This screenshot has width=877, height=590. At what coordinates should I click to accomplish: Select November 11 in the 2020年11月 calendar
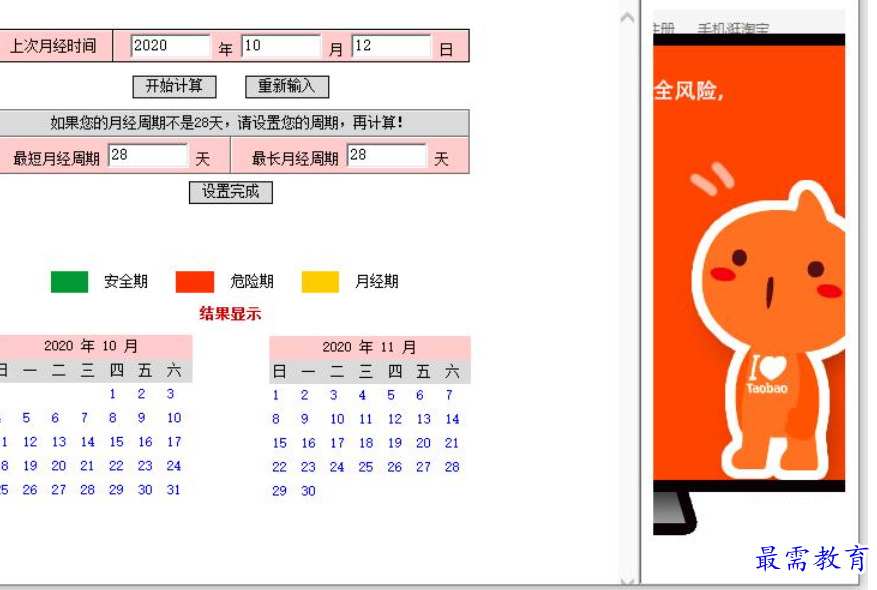(x=366, y=419)
